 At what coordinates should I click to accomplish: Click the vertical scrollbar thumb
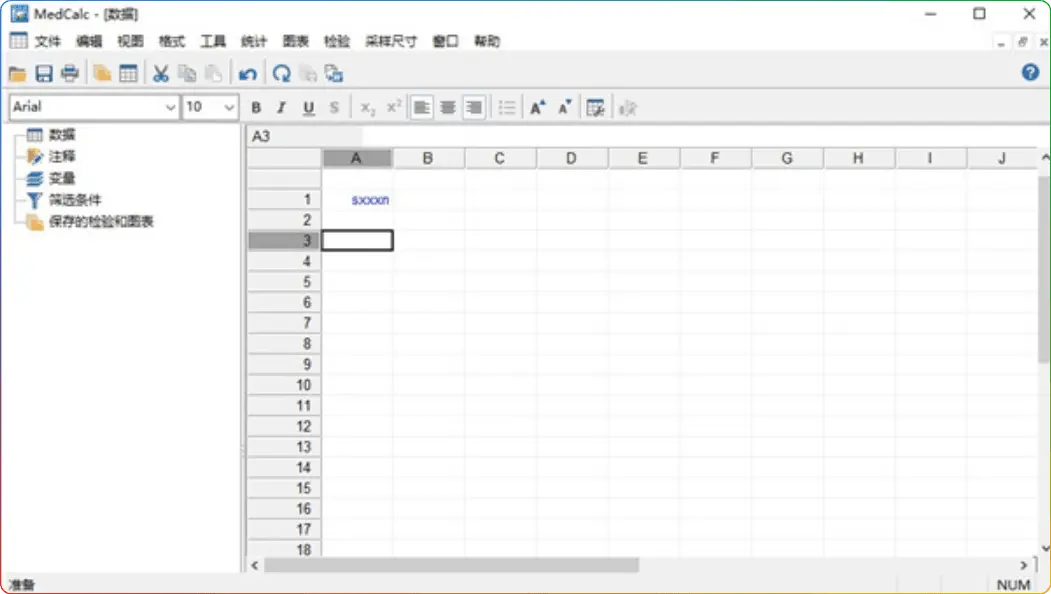coord(1044,269)
